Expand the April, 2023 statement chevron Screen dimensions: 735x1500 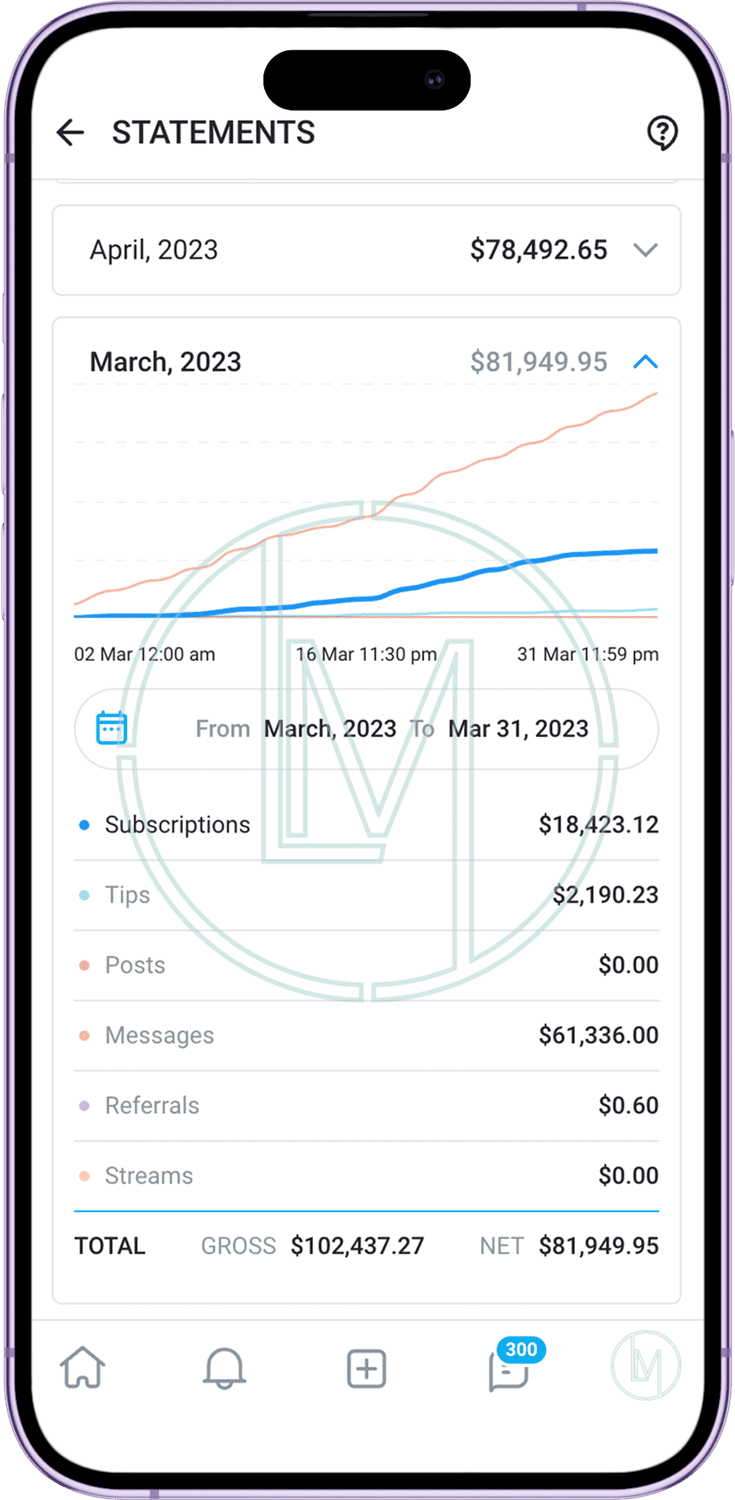646,250
